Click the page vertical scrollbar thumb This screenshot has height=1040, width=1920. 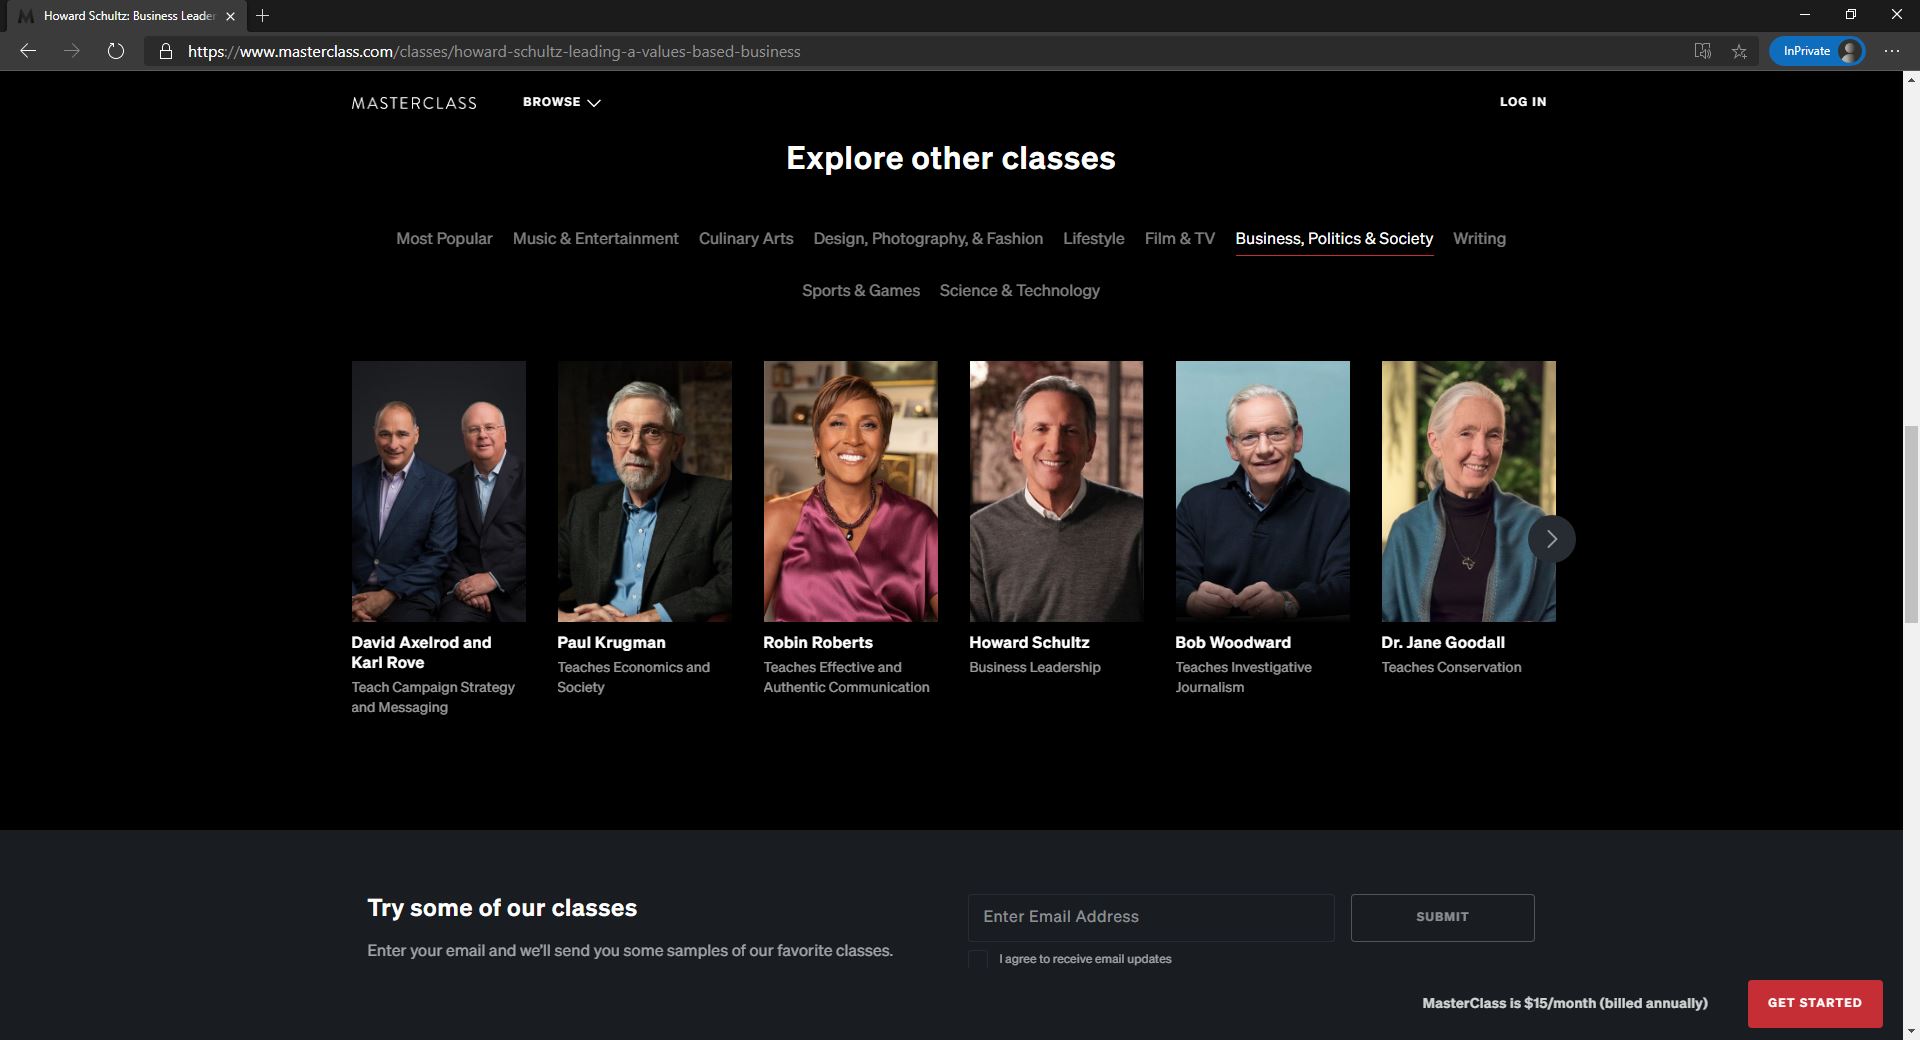tap(1911, 524)
